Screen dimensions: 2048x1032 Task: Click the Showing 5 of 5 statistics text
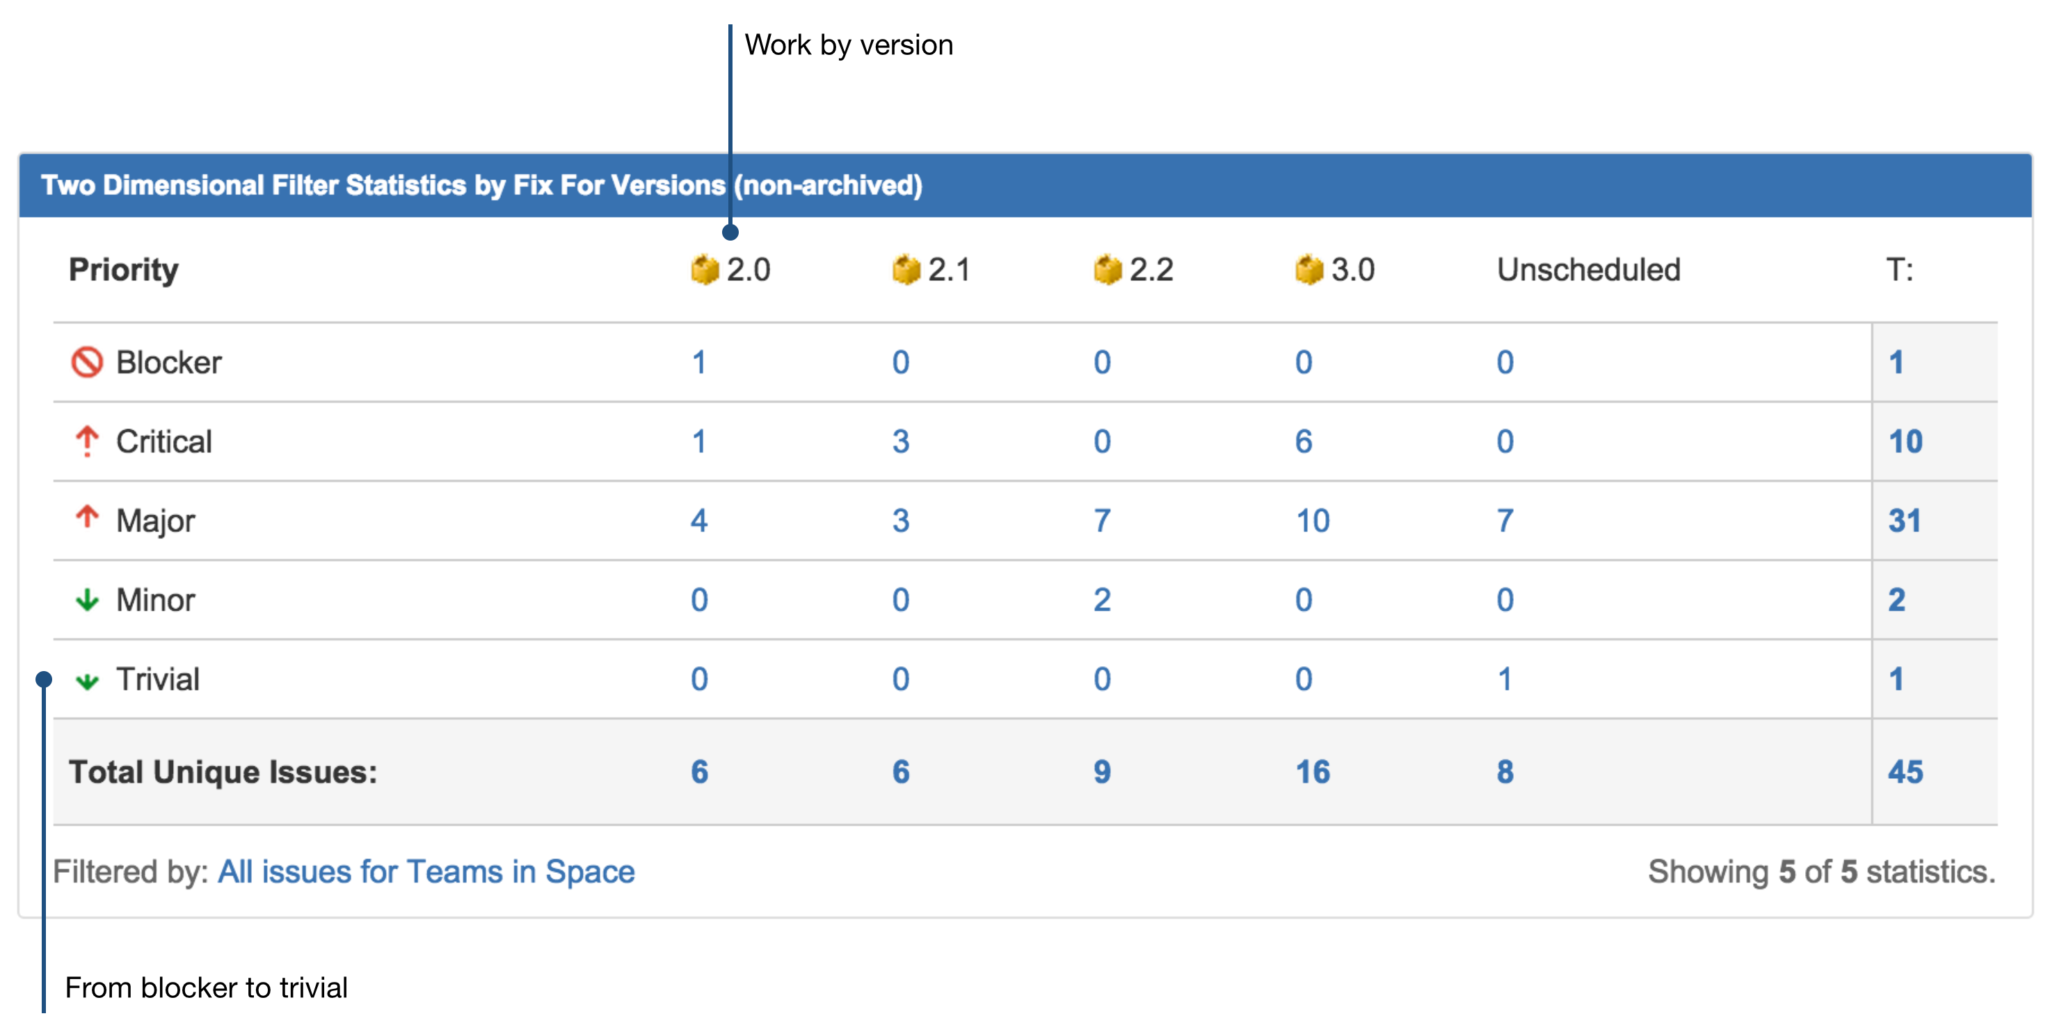[x=1821, y=872]
